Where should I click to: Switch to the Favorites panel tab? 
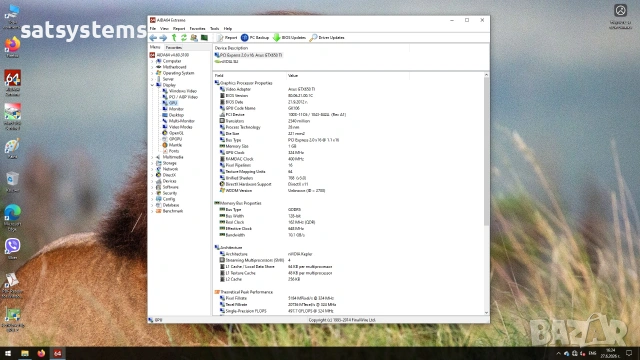coord(174,47)
